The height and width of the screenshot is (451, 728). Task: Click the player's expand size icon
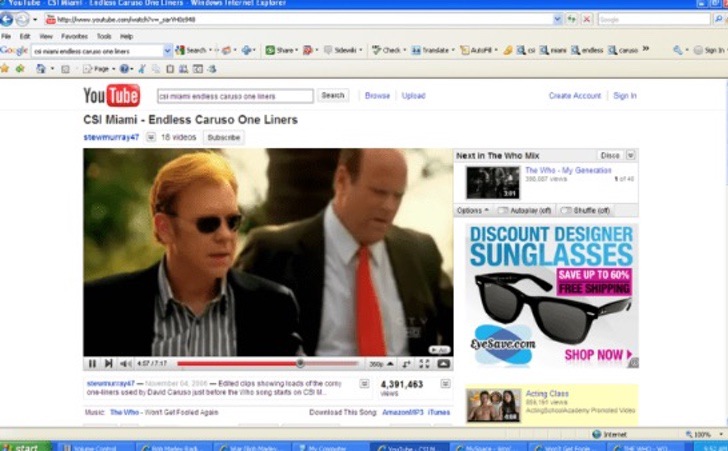tap(406, 364)
